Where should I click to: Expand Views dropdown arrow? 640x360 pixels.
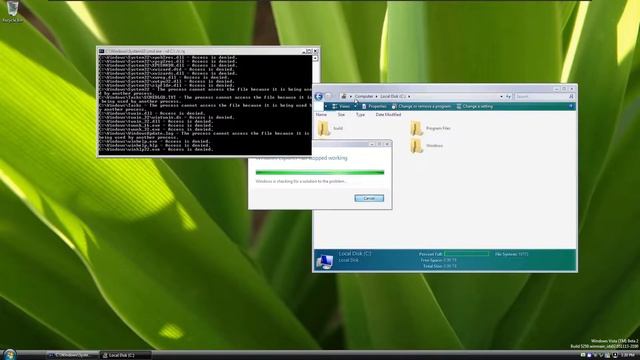pos(355,107)
